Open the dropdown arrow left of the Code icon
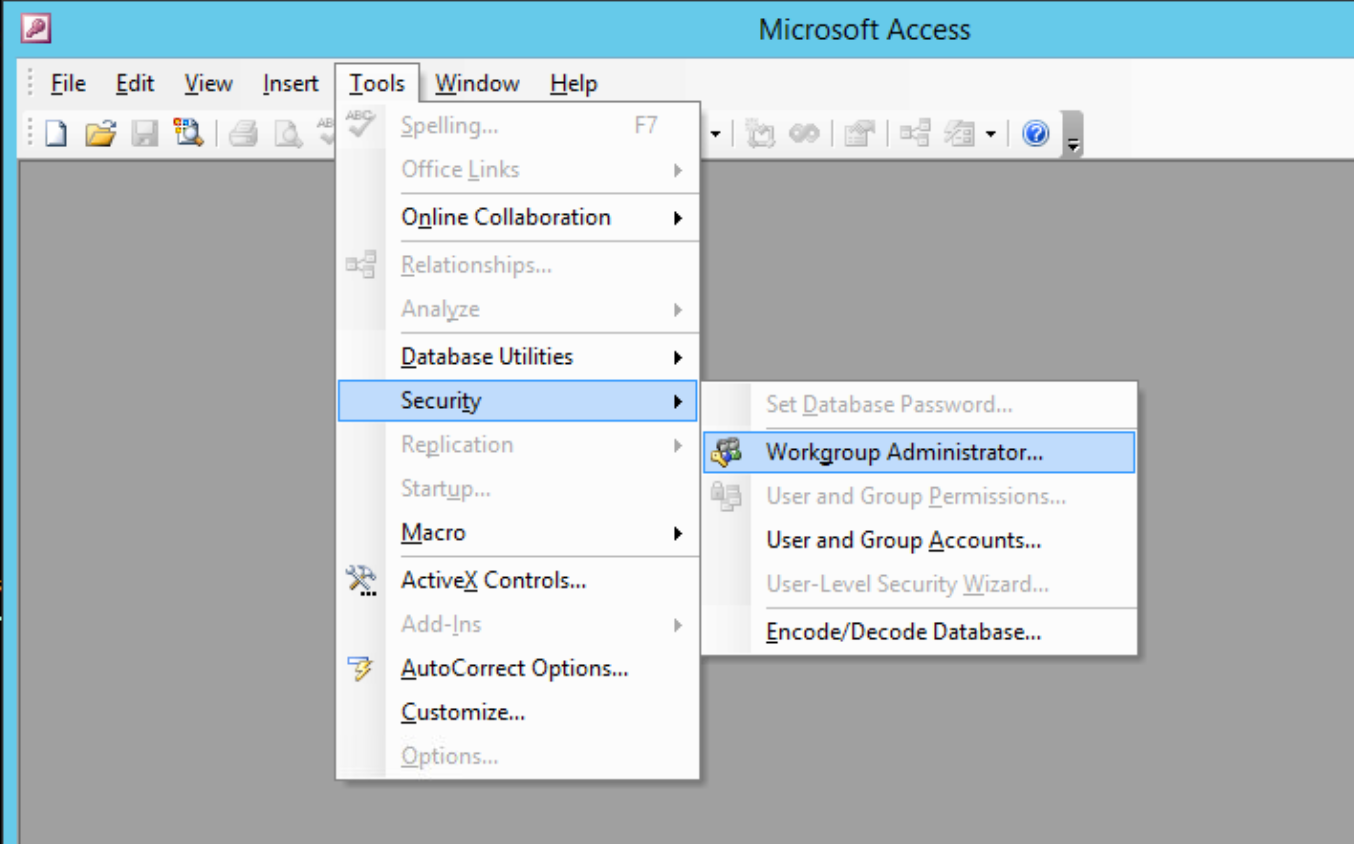Image resolution: width=1354 pixels, height=844 pixels. pos(716,134)
